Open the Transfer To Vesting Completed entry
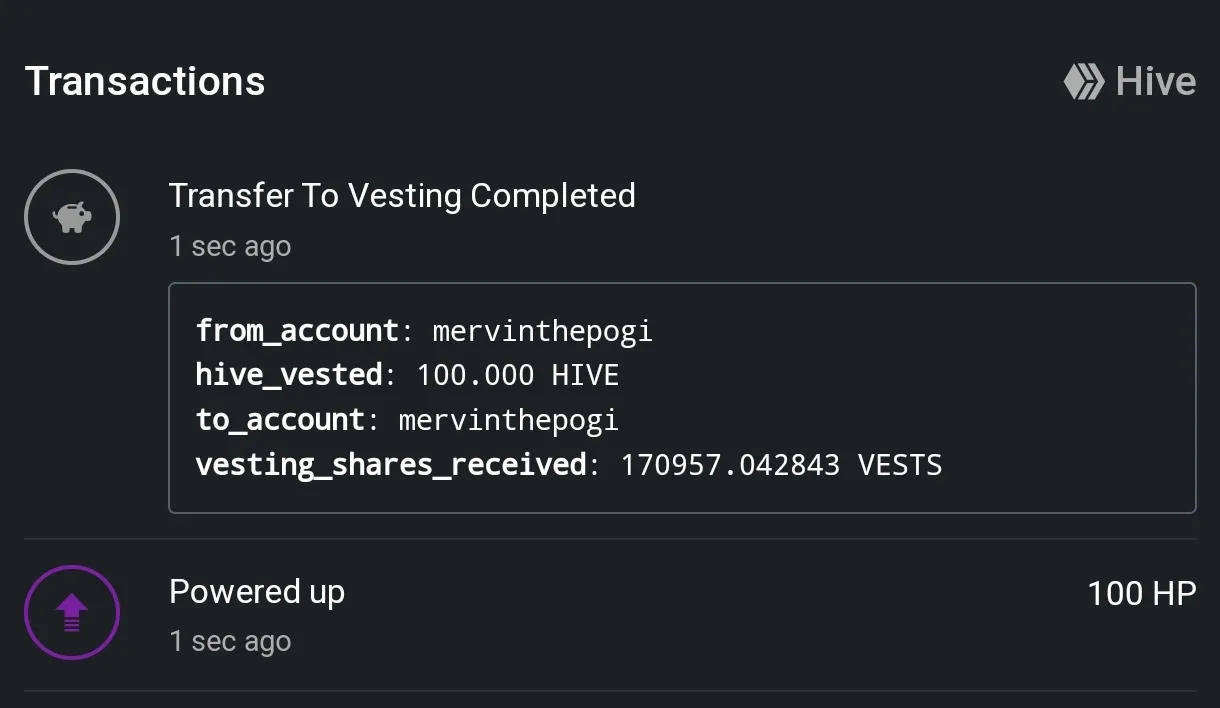The image size is (1220, 708). click(x=402, y=195)
